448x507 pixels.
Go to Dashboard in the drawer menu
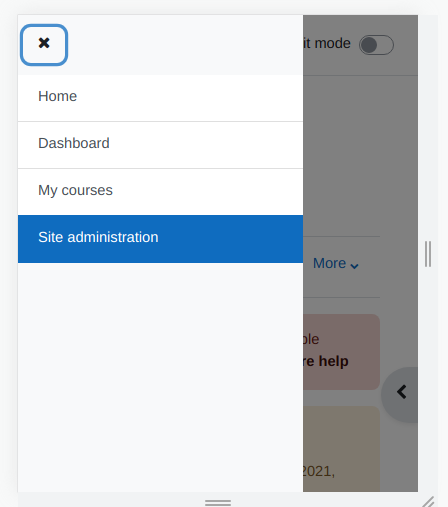(x=160, y=145)
